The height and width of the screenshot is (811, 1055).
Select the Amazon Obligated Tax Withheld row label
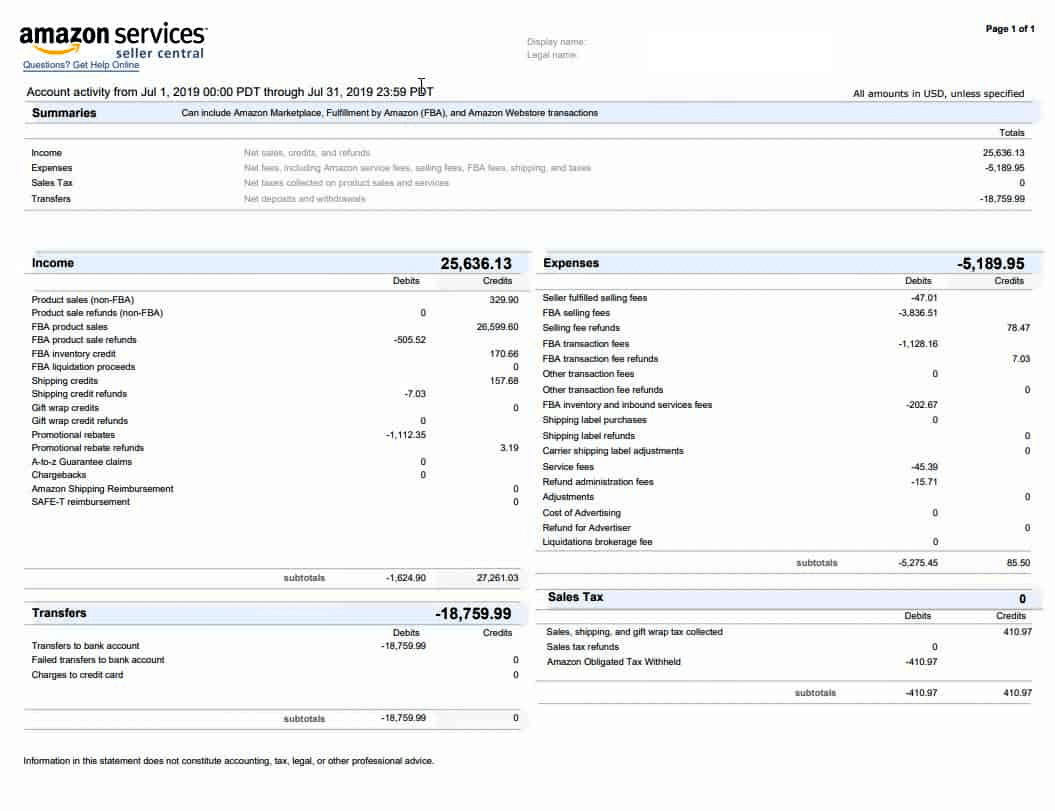pyautogui.click(x=614, y=662)
